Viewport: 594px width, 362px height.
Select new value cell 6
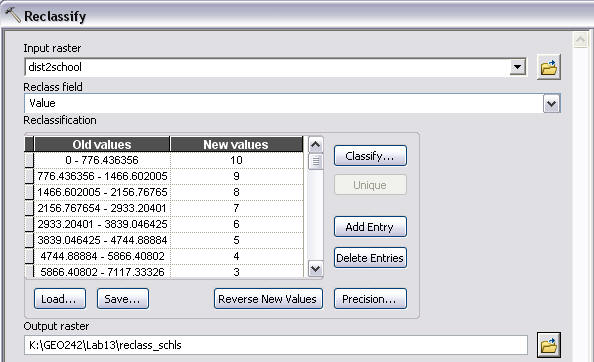click(x=237, y=224)
